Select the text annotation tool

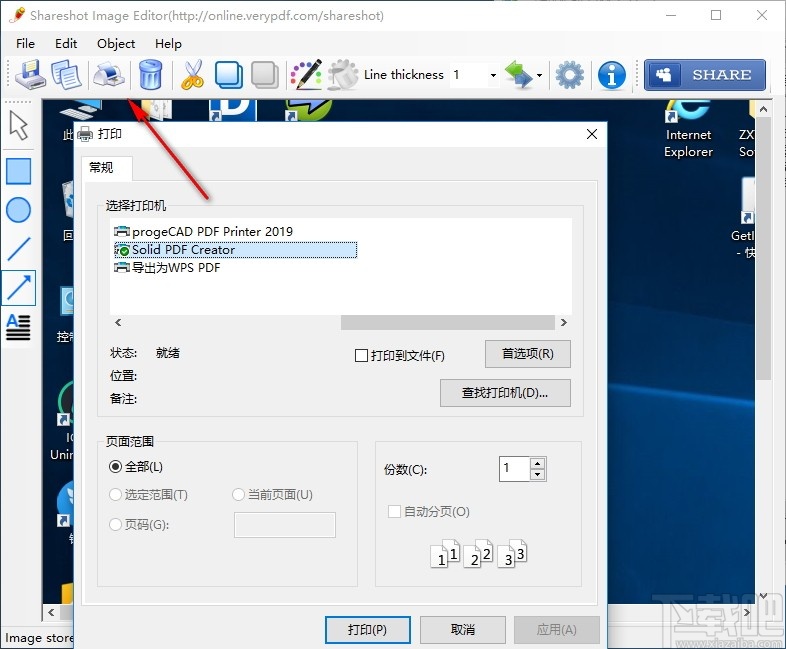click(x=18, y=327)
